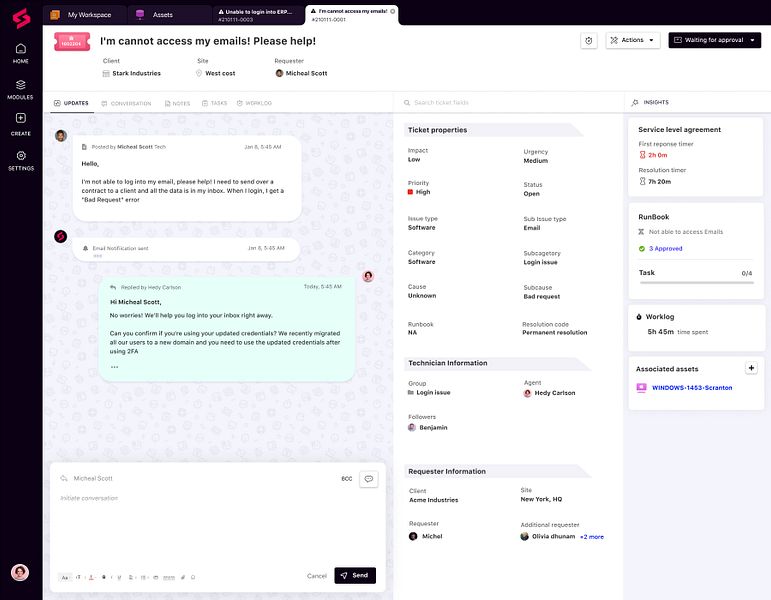This screenshot has height=600, width=771.
Task: Click the Insights panel icon
Action: (635, 102)
